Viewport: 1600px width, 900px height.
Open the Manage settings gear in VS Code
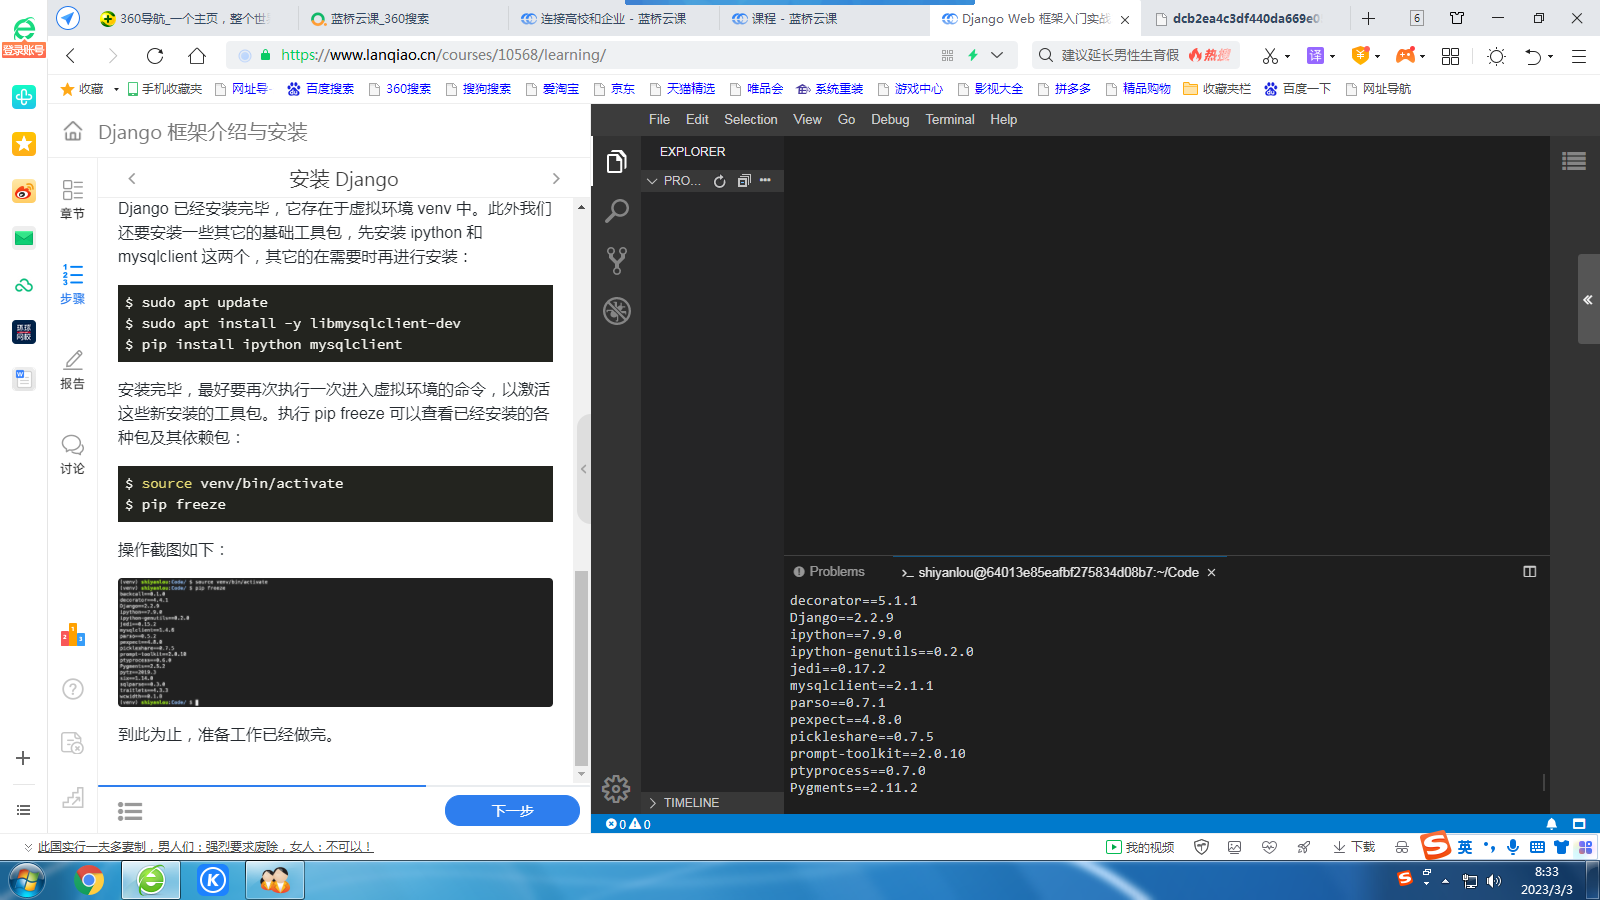pyautogui.click(x=616, y=790)
